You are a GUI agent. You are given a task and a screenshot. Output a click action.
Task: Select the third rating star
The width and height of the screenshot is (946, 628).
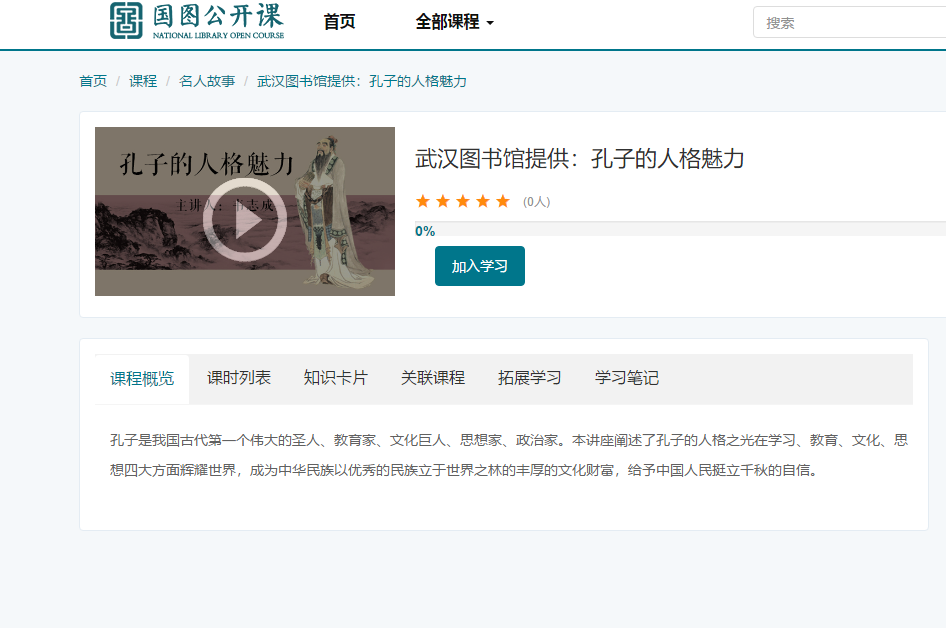pos(463,200)
